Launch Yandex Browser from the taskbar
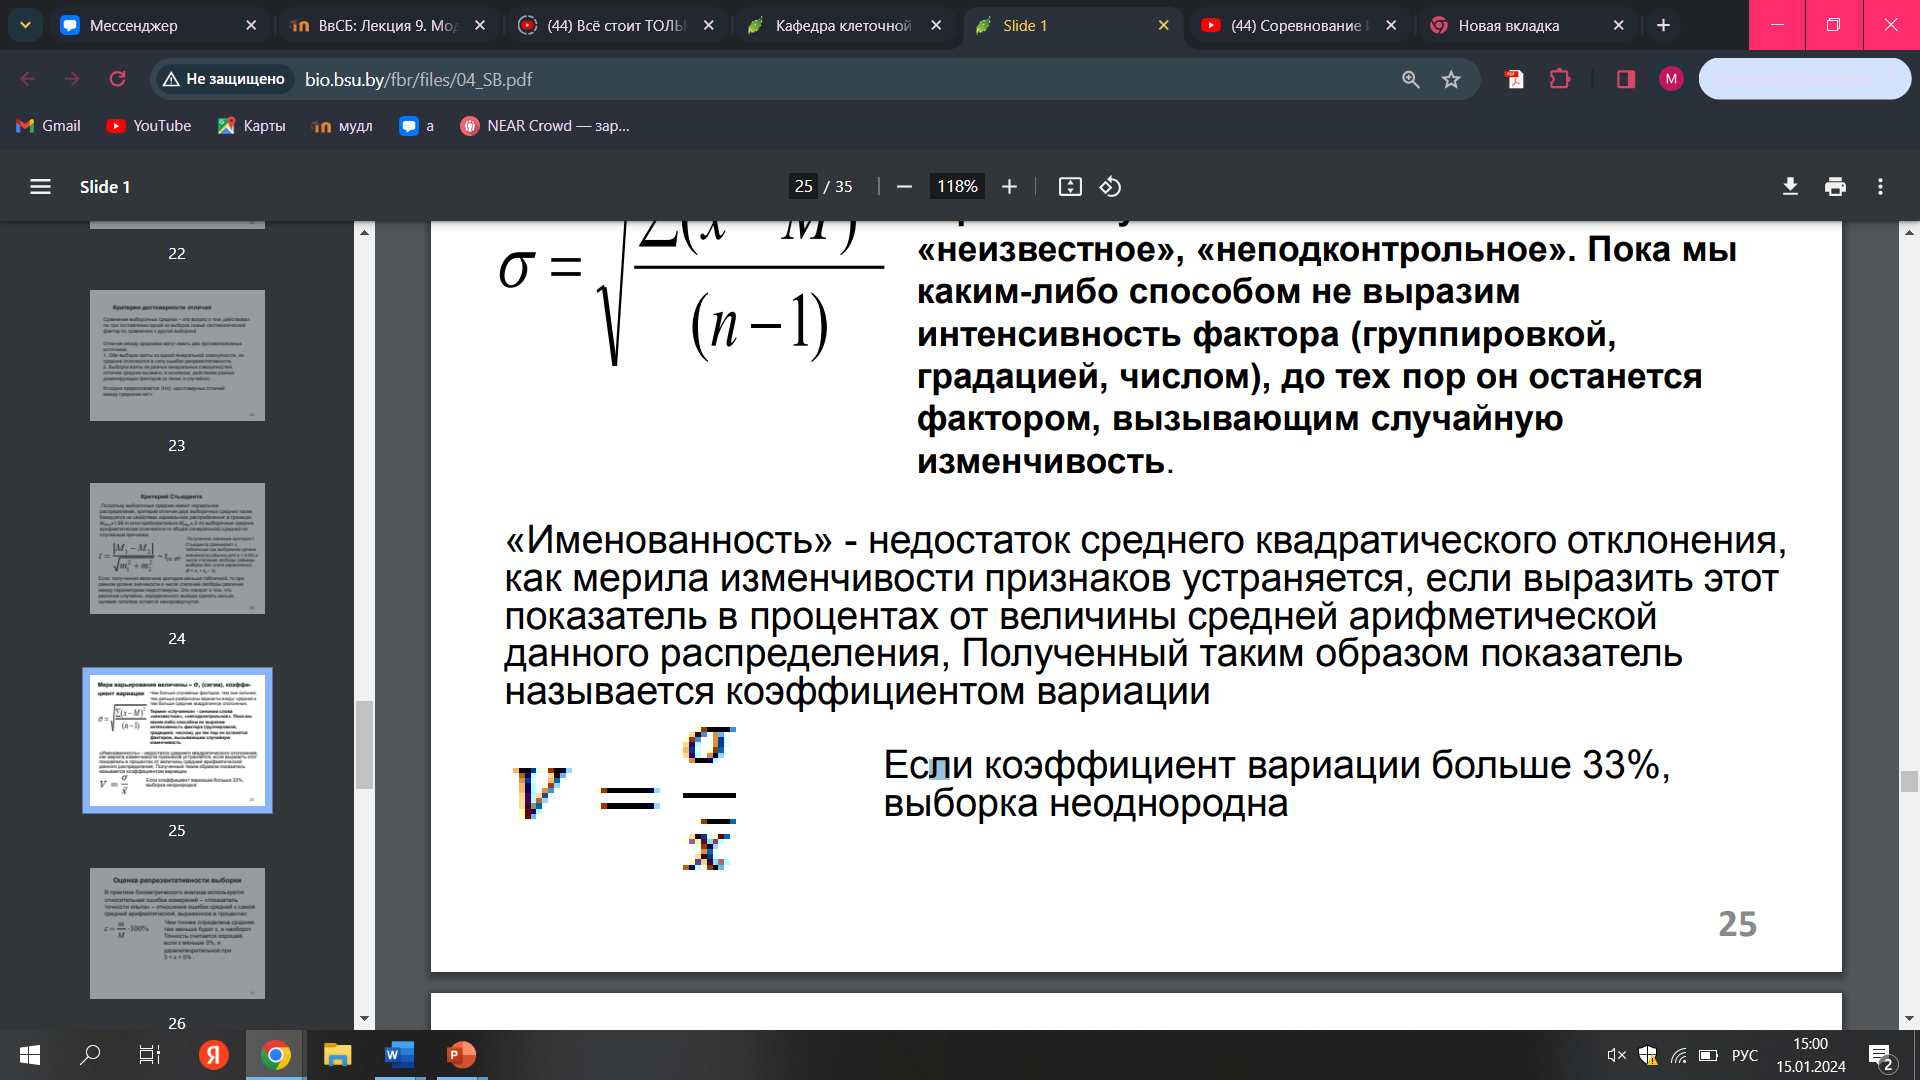The width and height of the screenshot is (1920, 1080). click(213, 1055)
